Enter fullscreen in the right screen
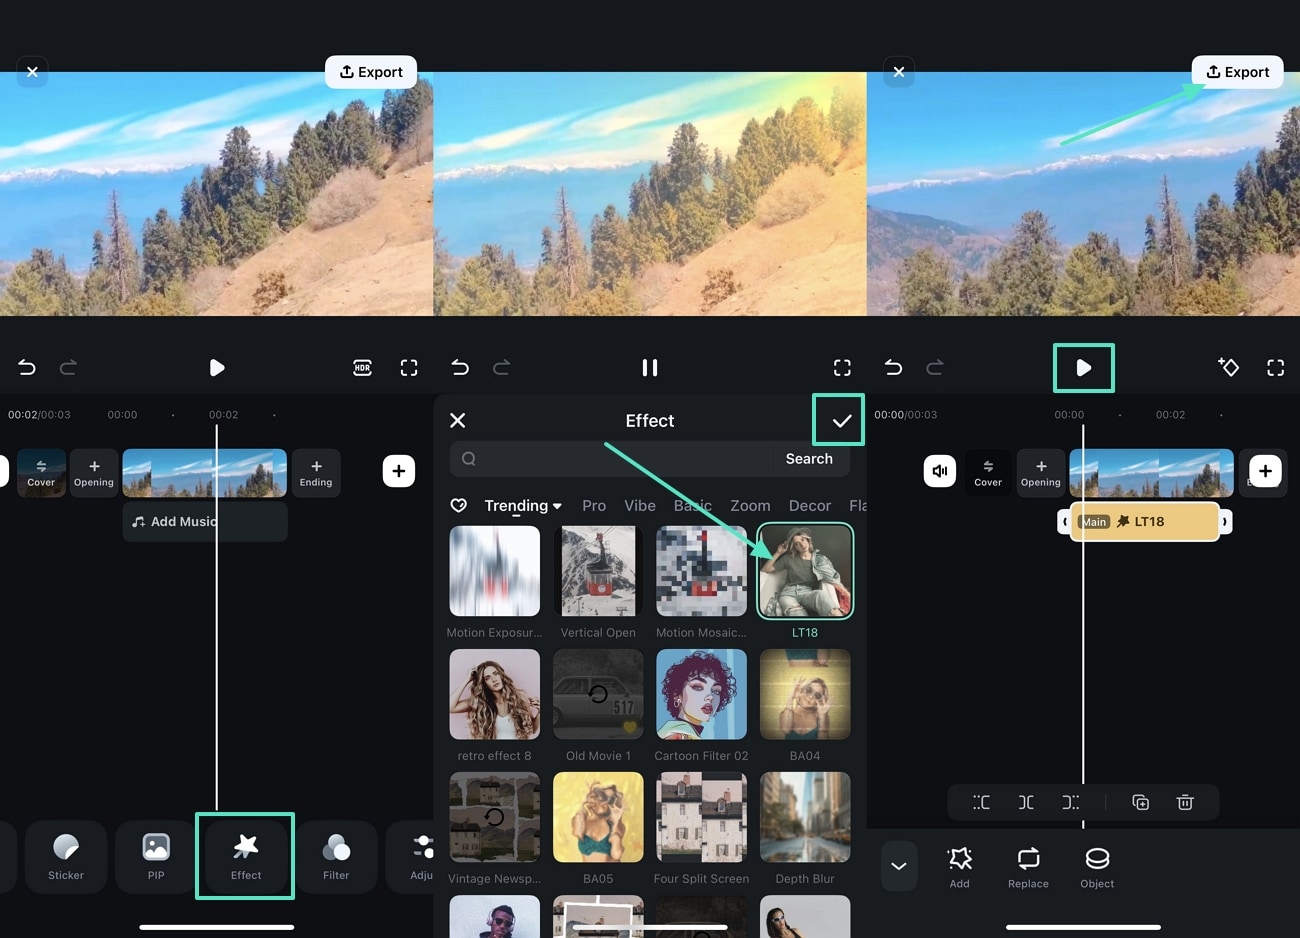The width and height of the screenshot is (1300, 938). (1275, 368)
